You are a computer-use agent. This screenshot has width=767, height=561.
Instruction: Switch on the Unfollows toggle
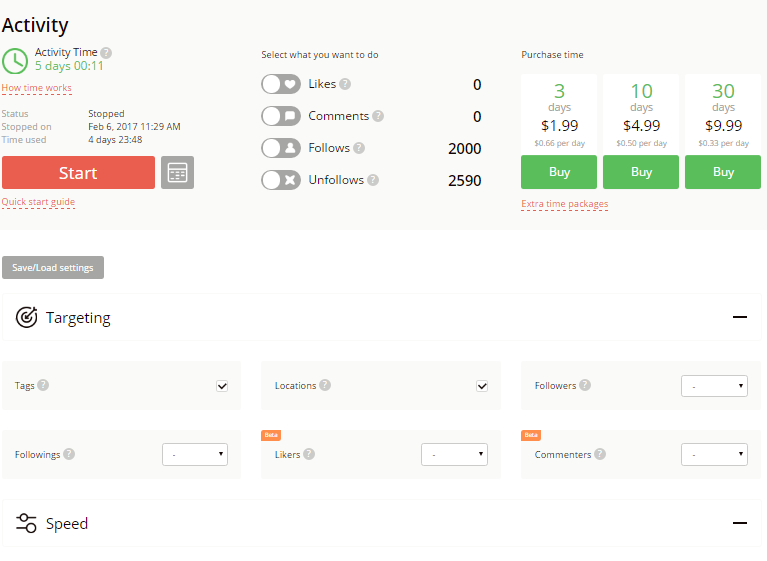(x=281, y=180)
